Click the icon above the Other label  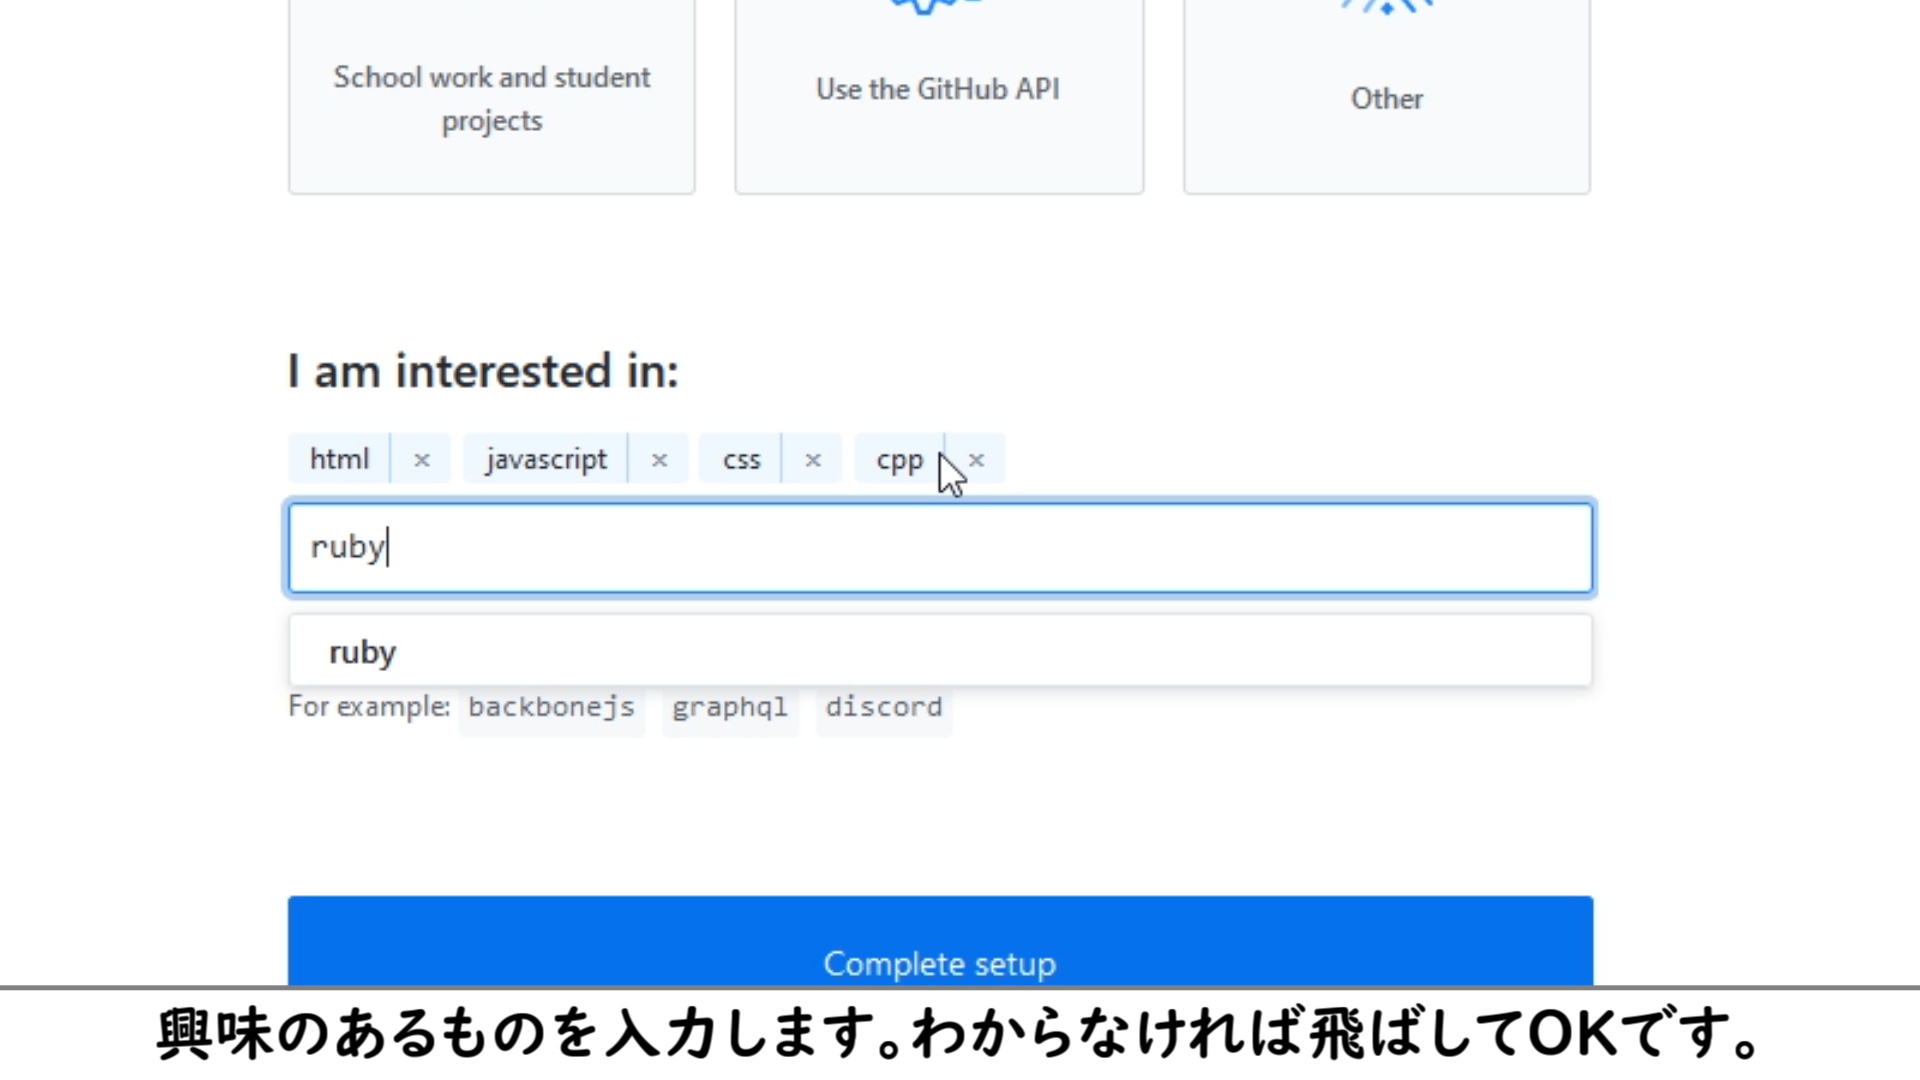click(x=1386, y=8)
